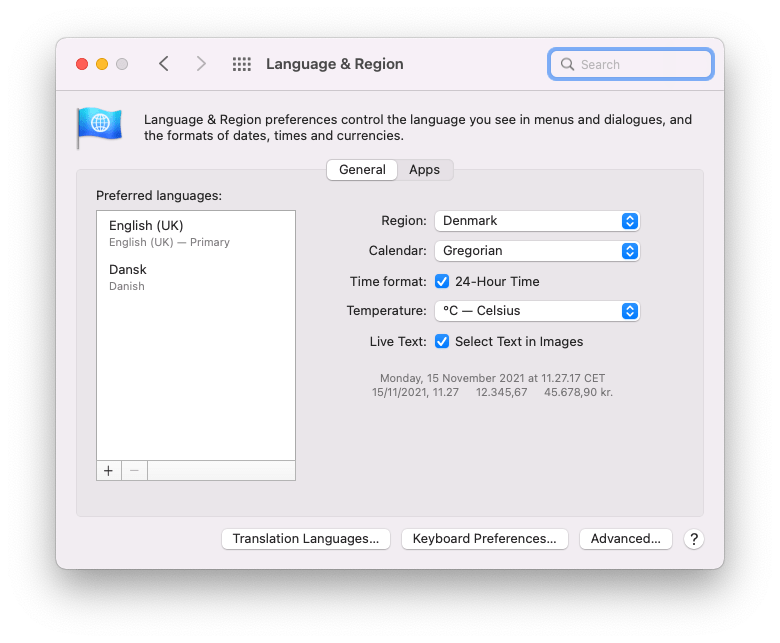This screenshot has width=780, height=643.
Task: Open the Region dropdown showing Denmark
Action: click(537, 221)
